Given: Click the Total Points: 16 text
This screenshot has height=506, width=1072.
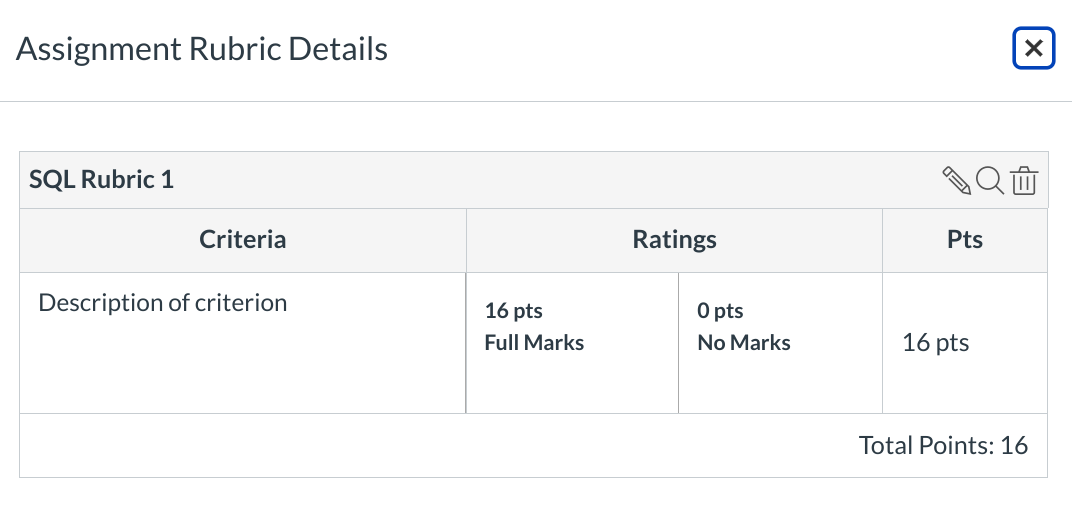Looking at the screenshot, I should point(943,445).
